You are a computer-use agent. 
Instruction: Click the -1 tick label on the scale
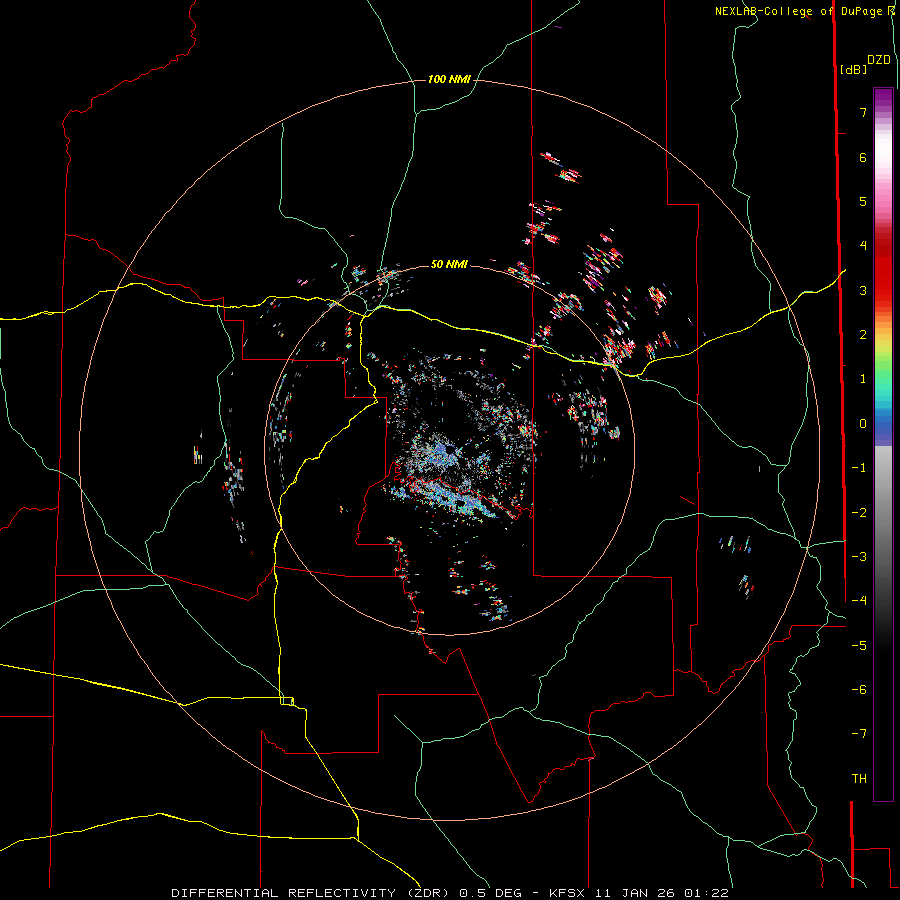[x=859, y=468]
